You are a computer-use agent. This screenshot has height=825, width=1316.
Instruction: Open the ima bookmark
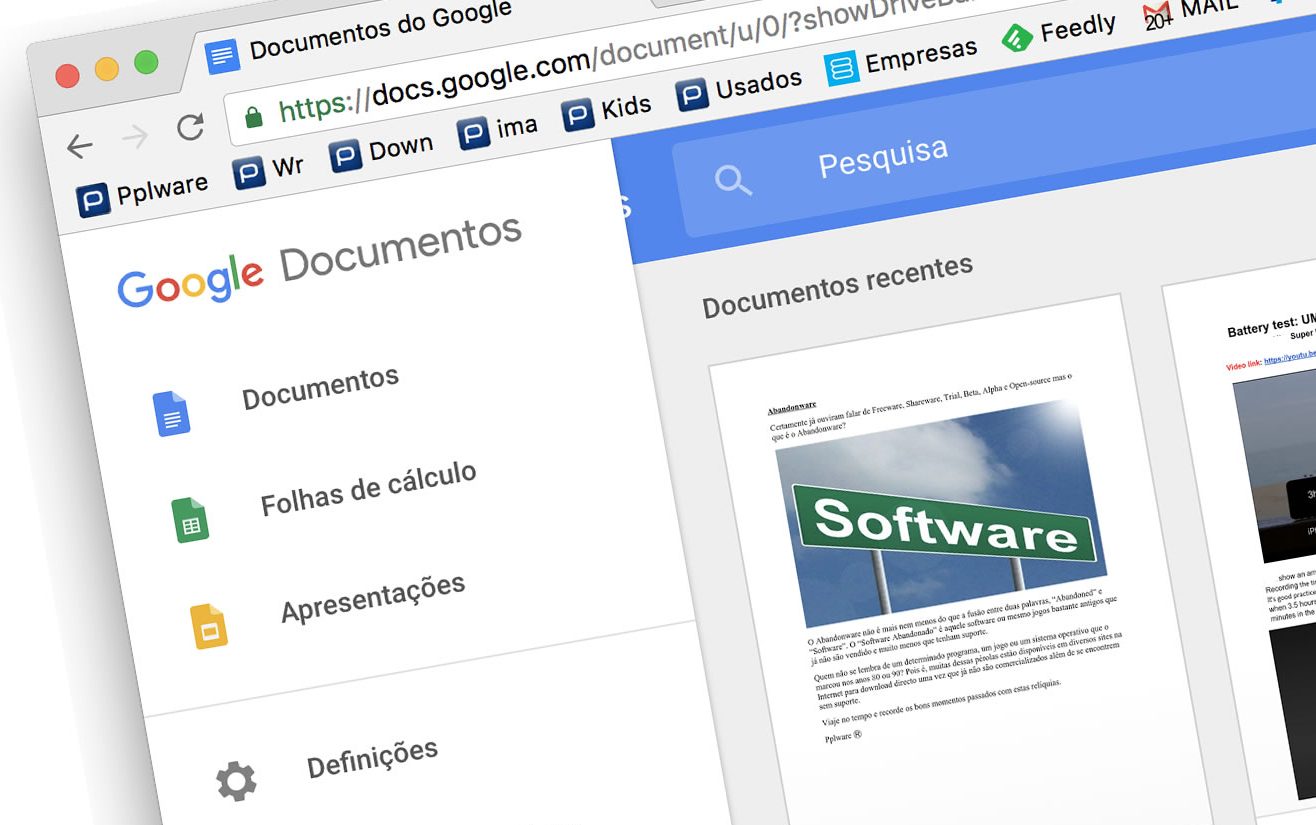[498, 129]
